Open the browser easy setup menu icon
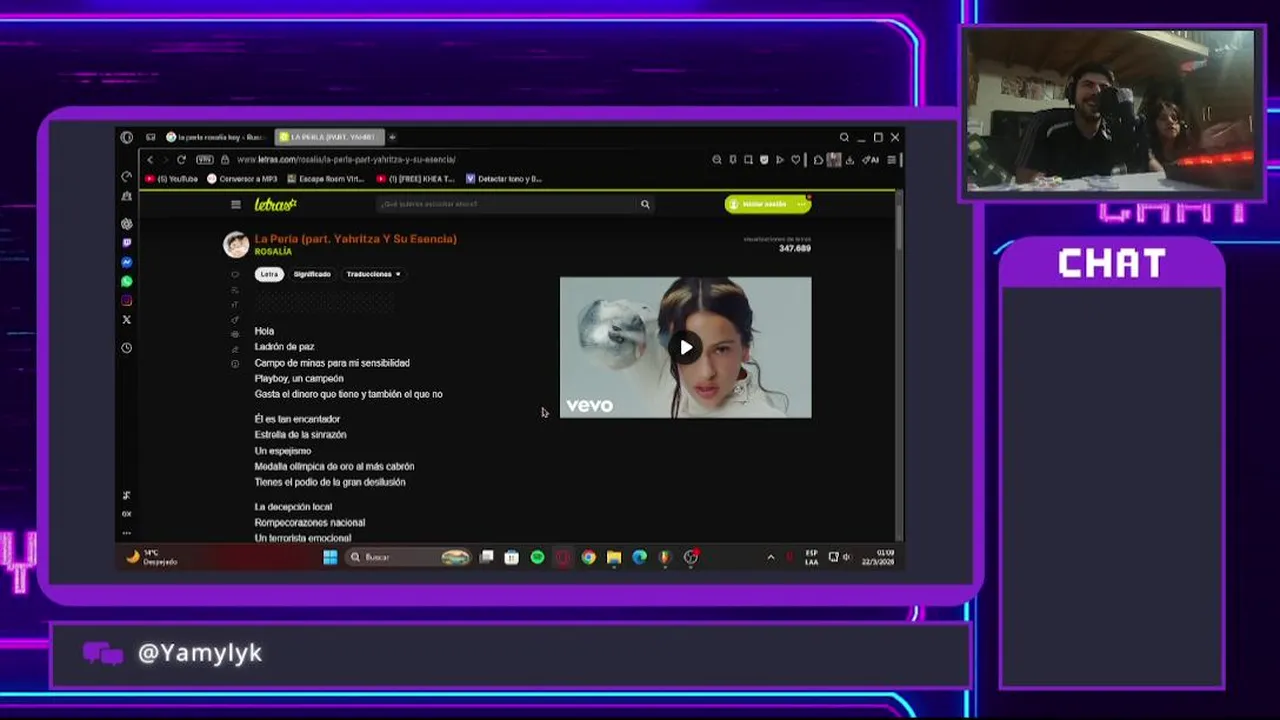This screenshot has width=1280, height=720. [891, 160]
